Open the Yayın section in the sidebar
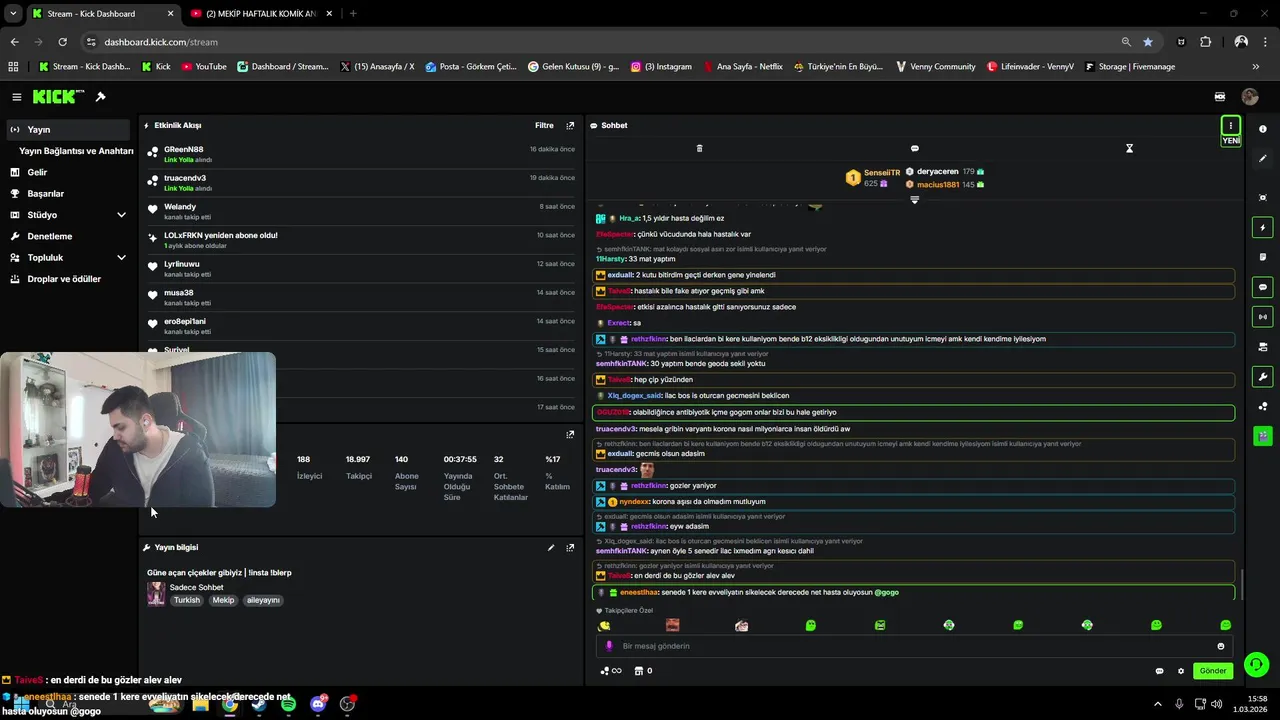Screen dimensions: 1280x720 pos(67,130)
